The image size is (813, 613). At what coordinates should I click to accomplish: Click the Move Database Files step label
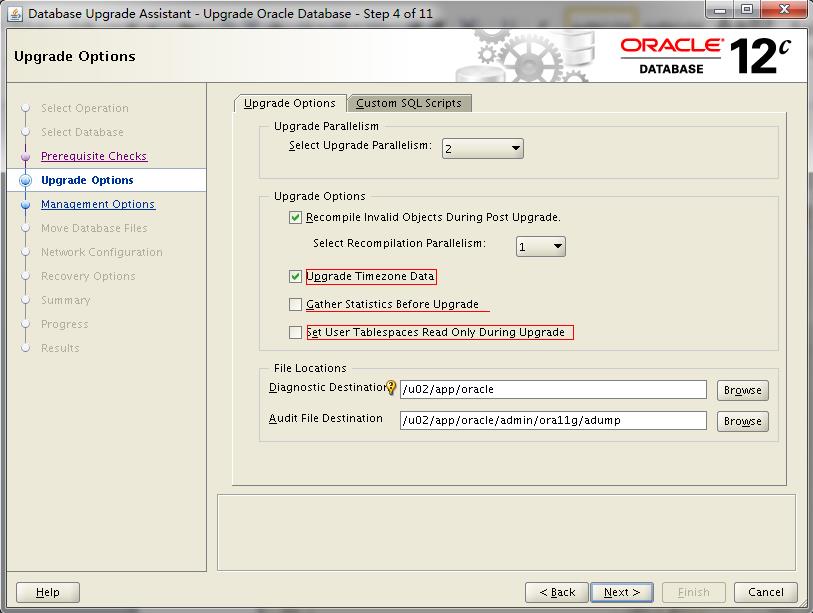[94, 228]
